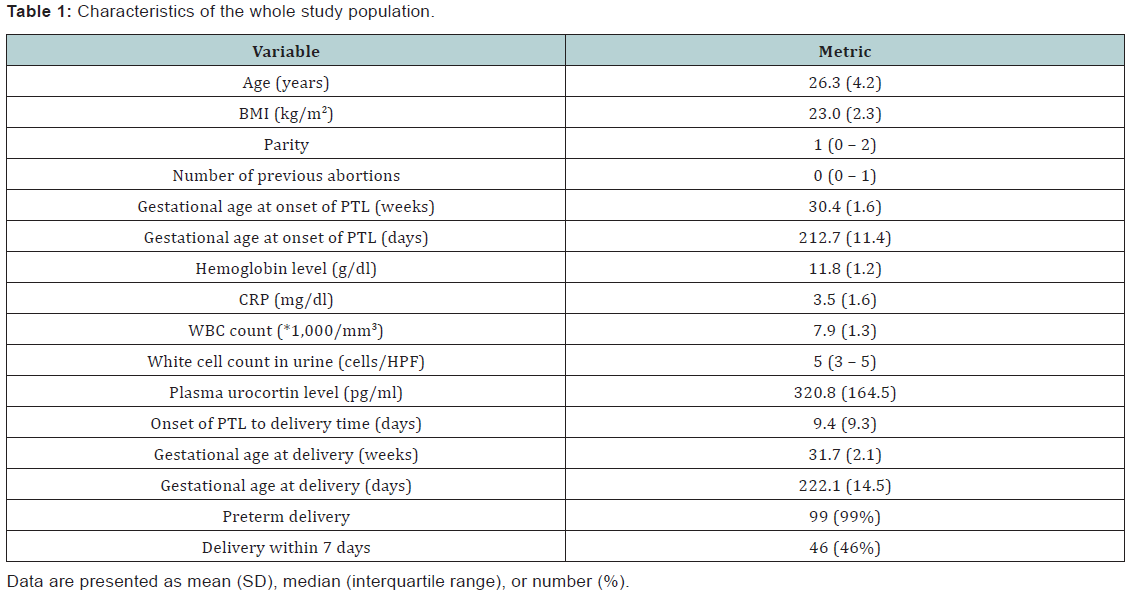Click the Hemoglobin level row label
This screenshot has width=1128, height=593.
click(x=285, y=268)
